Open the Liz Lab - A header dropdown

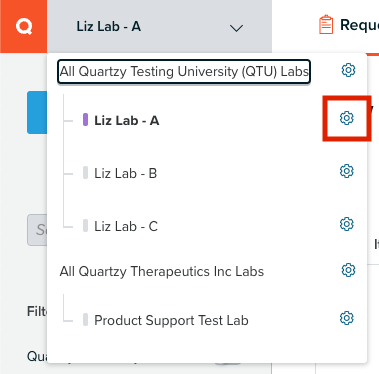[x=159, y=26]
